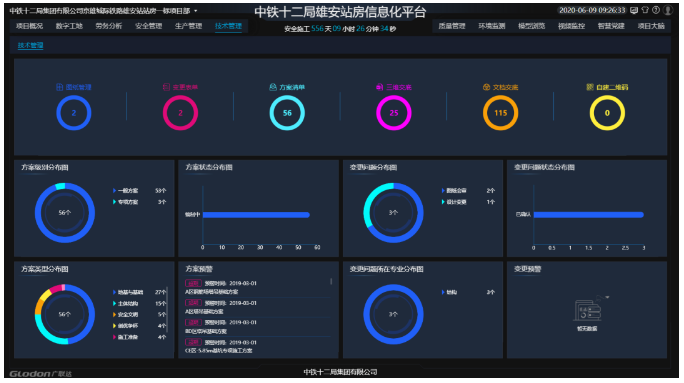Image resolution: width=684 pixels, height=383 pixels.
Task: Open the help question-mark icon
Action: (x=656, y=10)
